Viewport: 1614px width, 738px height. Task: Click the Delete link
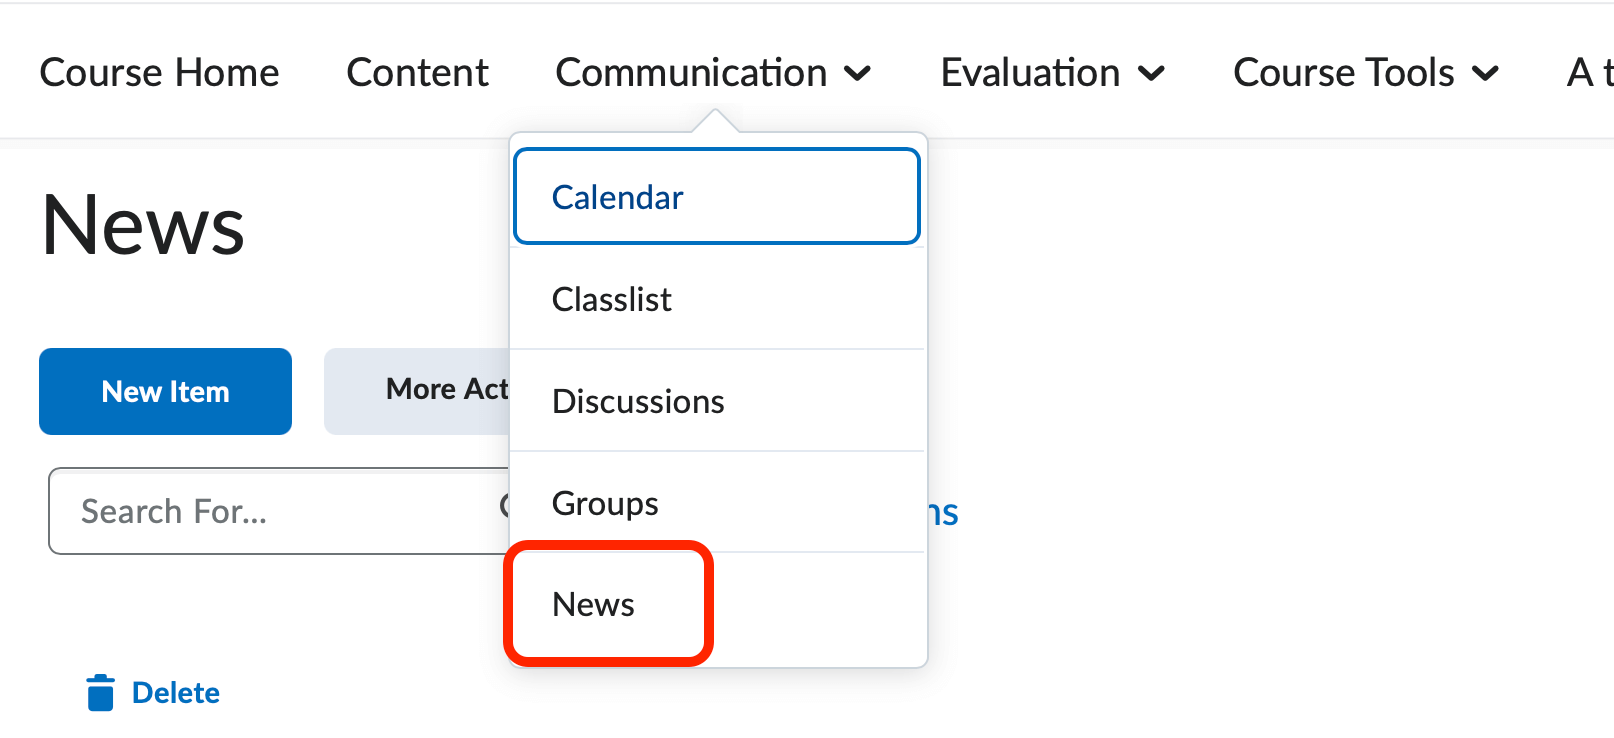(175, 691)
